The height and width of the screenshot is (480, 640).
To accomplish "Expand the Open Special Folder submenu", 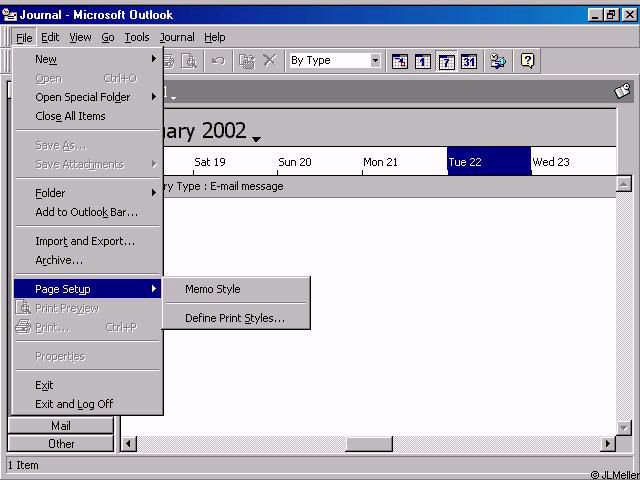I will [87, 97].
